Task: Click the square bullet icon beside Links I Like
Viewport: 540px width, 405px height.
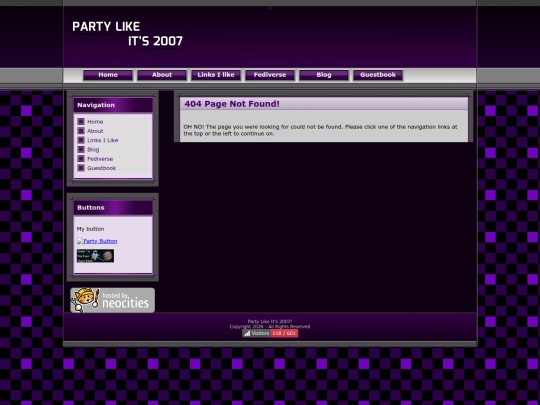Action: 81,140
